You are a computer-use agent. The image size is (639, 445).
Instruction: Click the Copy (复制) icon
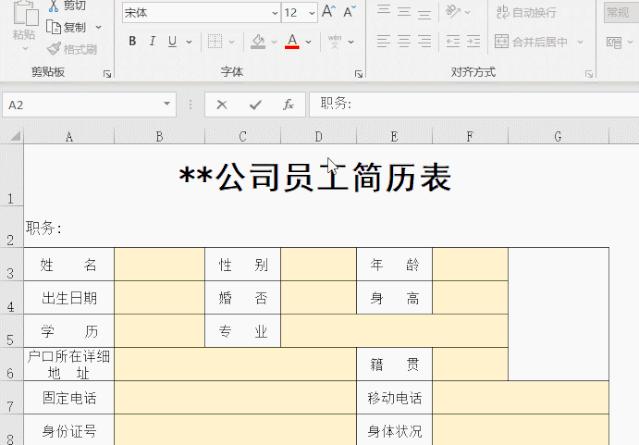pos(53,27)
